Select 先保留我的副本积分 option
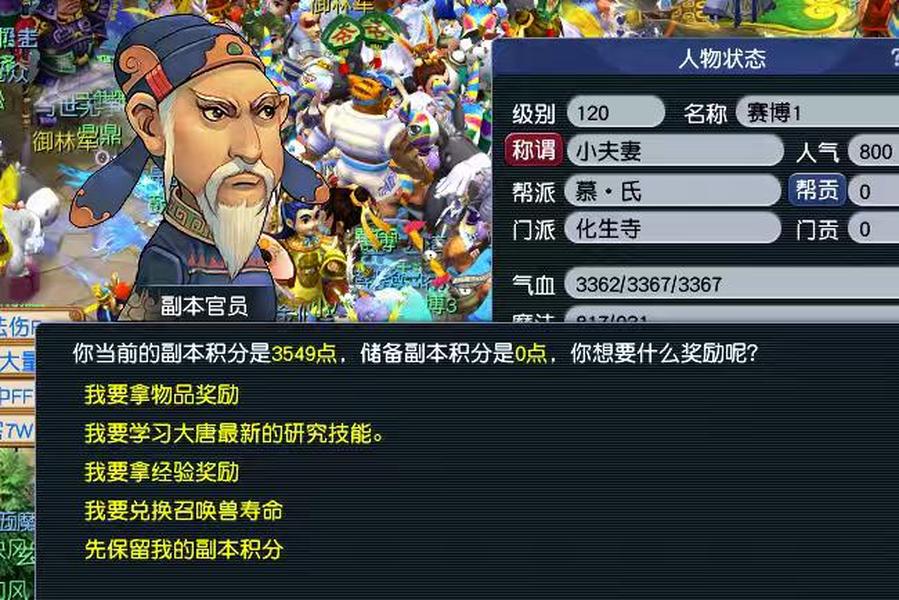This screenshot has width=899, height=600. point(183,549)
